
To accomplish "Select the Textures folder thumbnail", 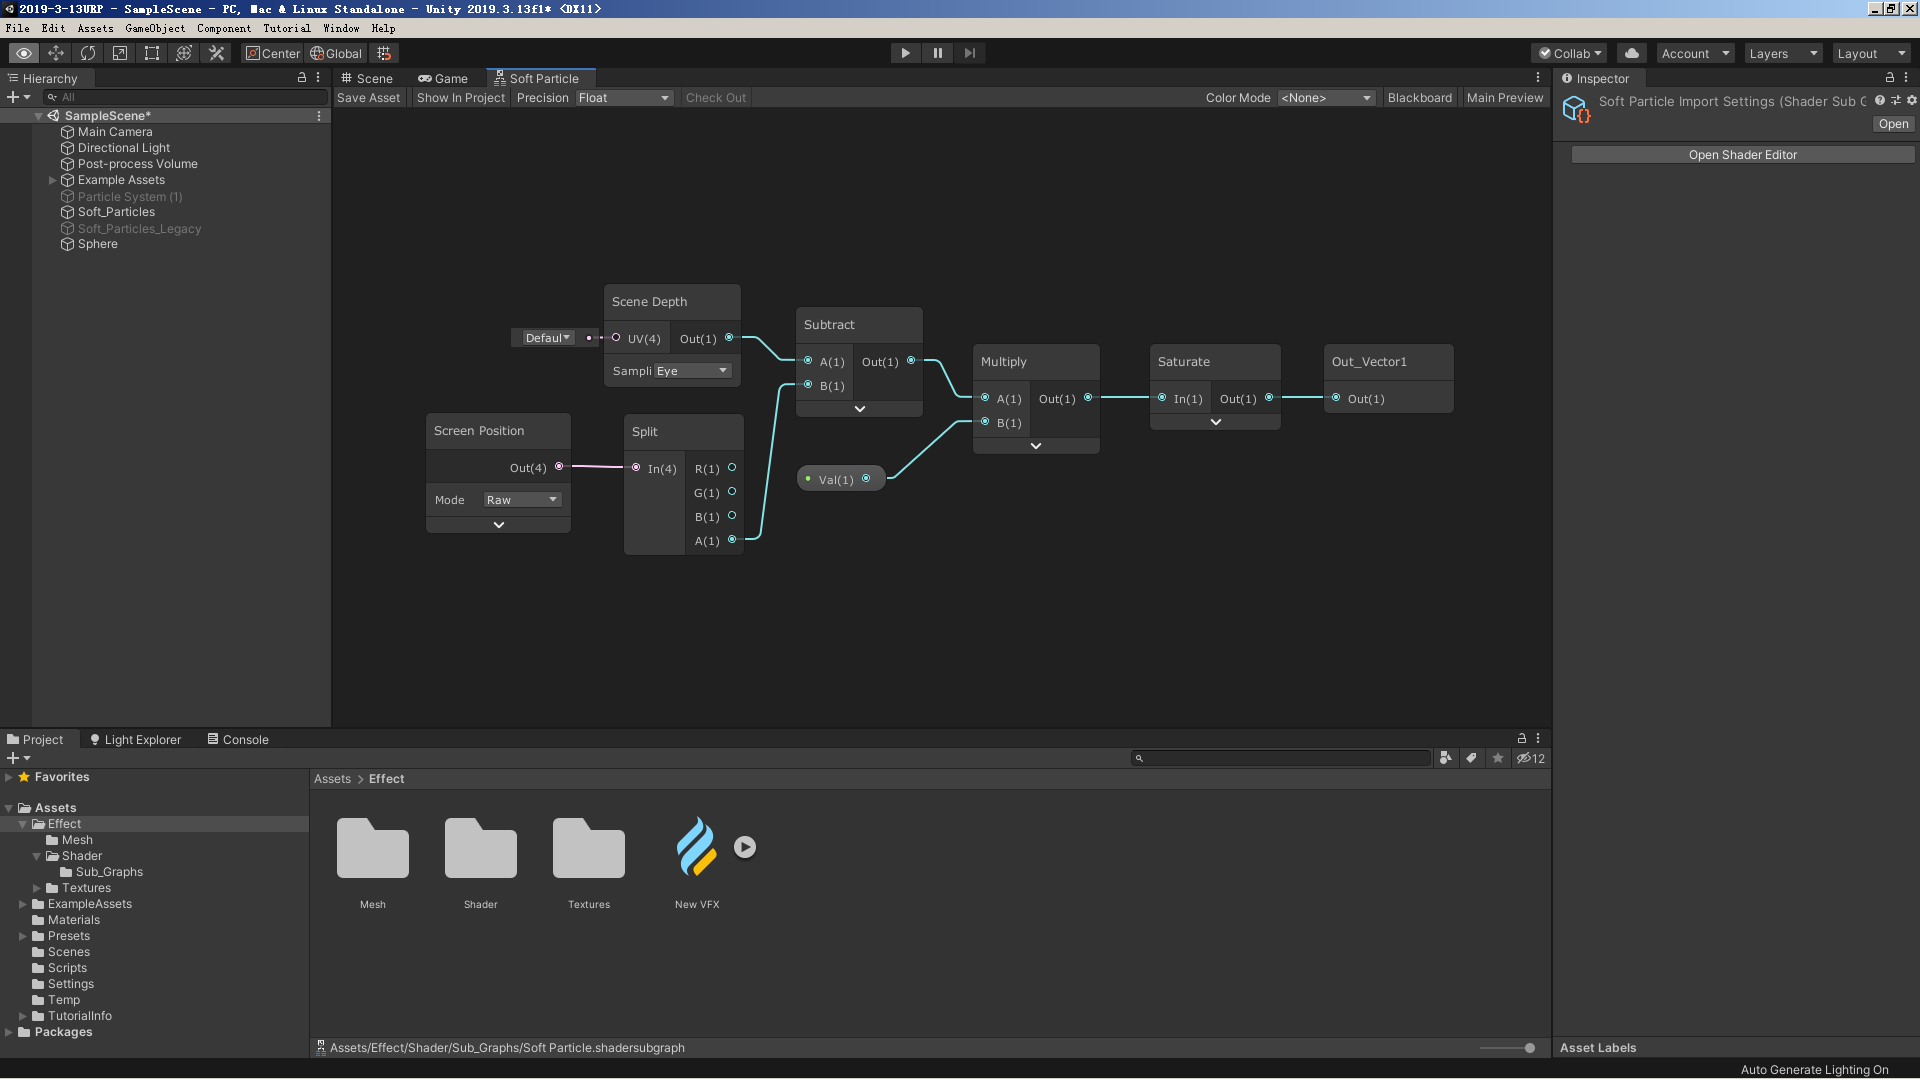I will click(589, 848).
